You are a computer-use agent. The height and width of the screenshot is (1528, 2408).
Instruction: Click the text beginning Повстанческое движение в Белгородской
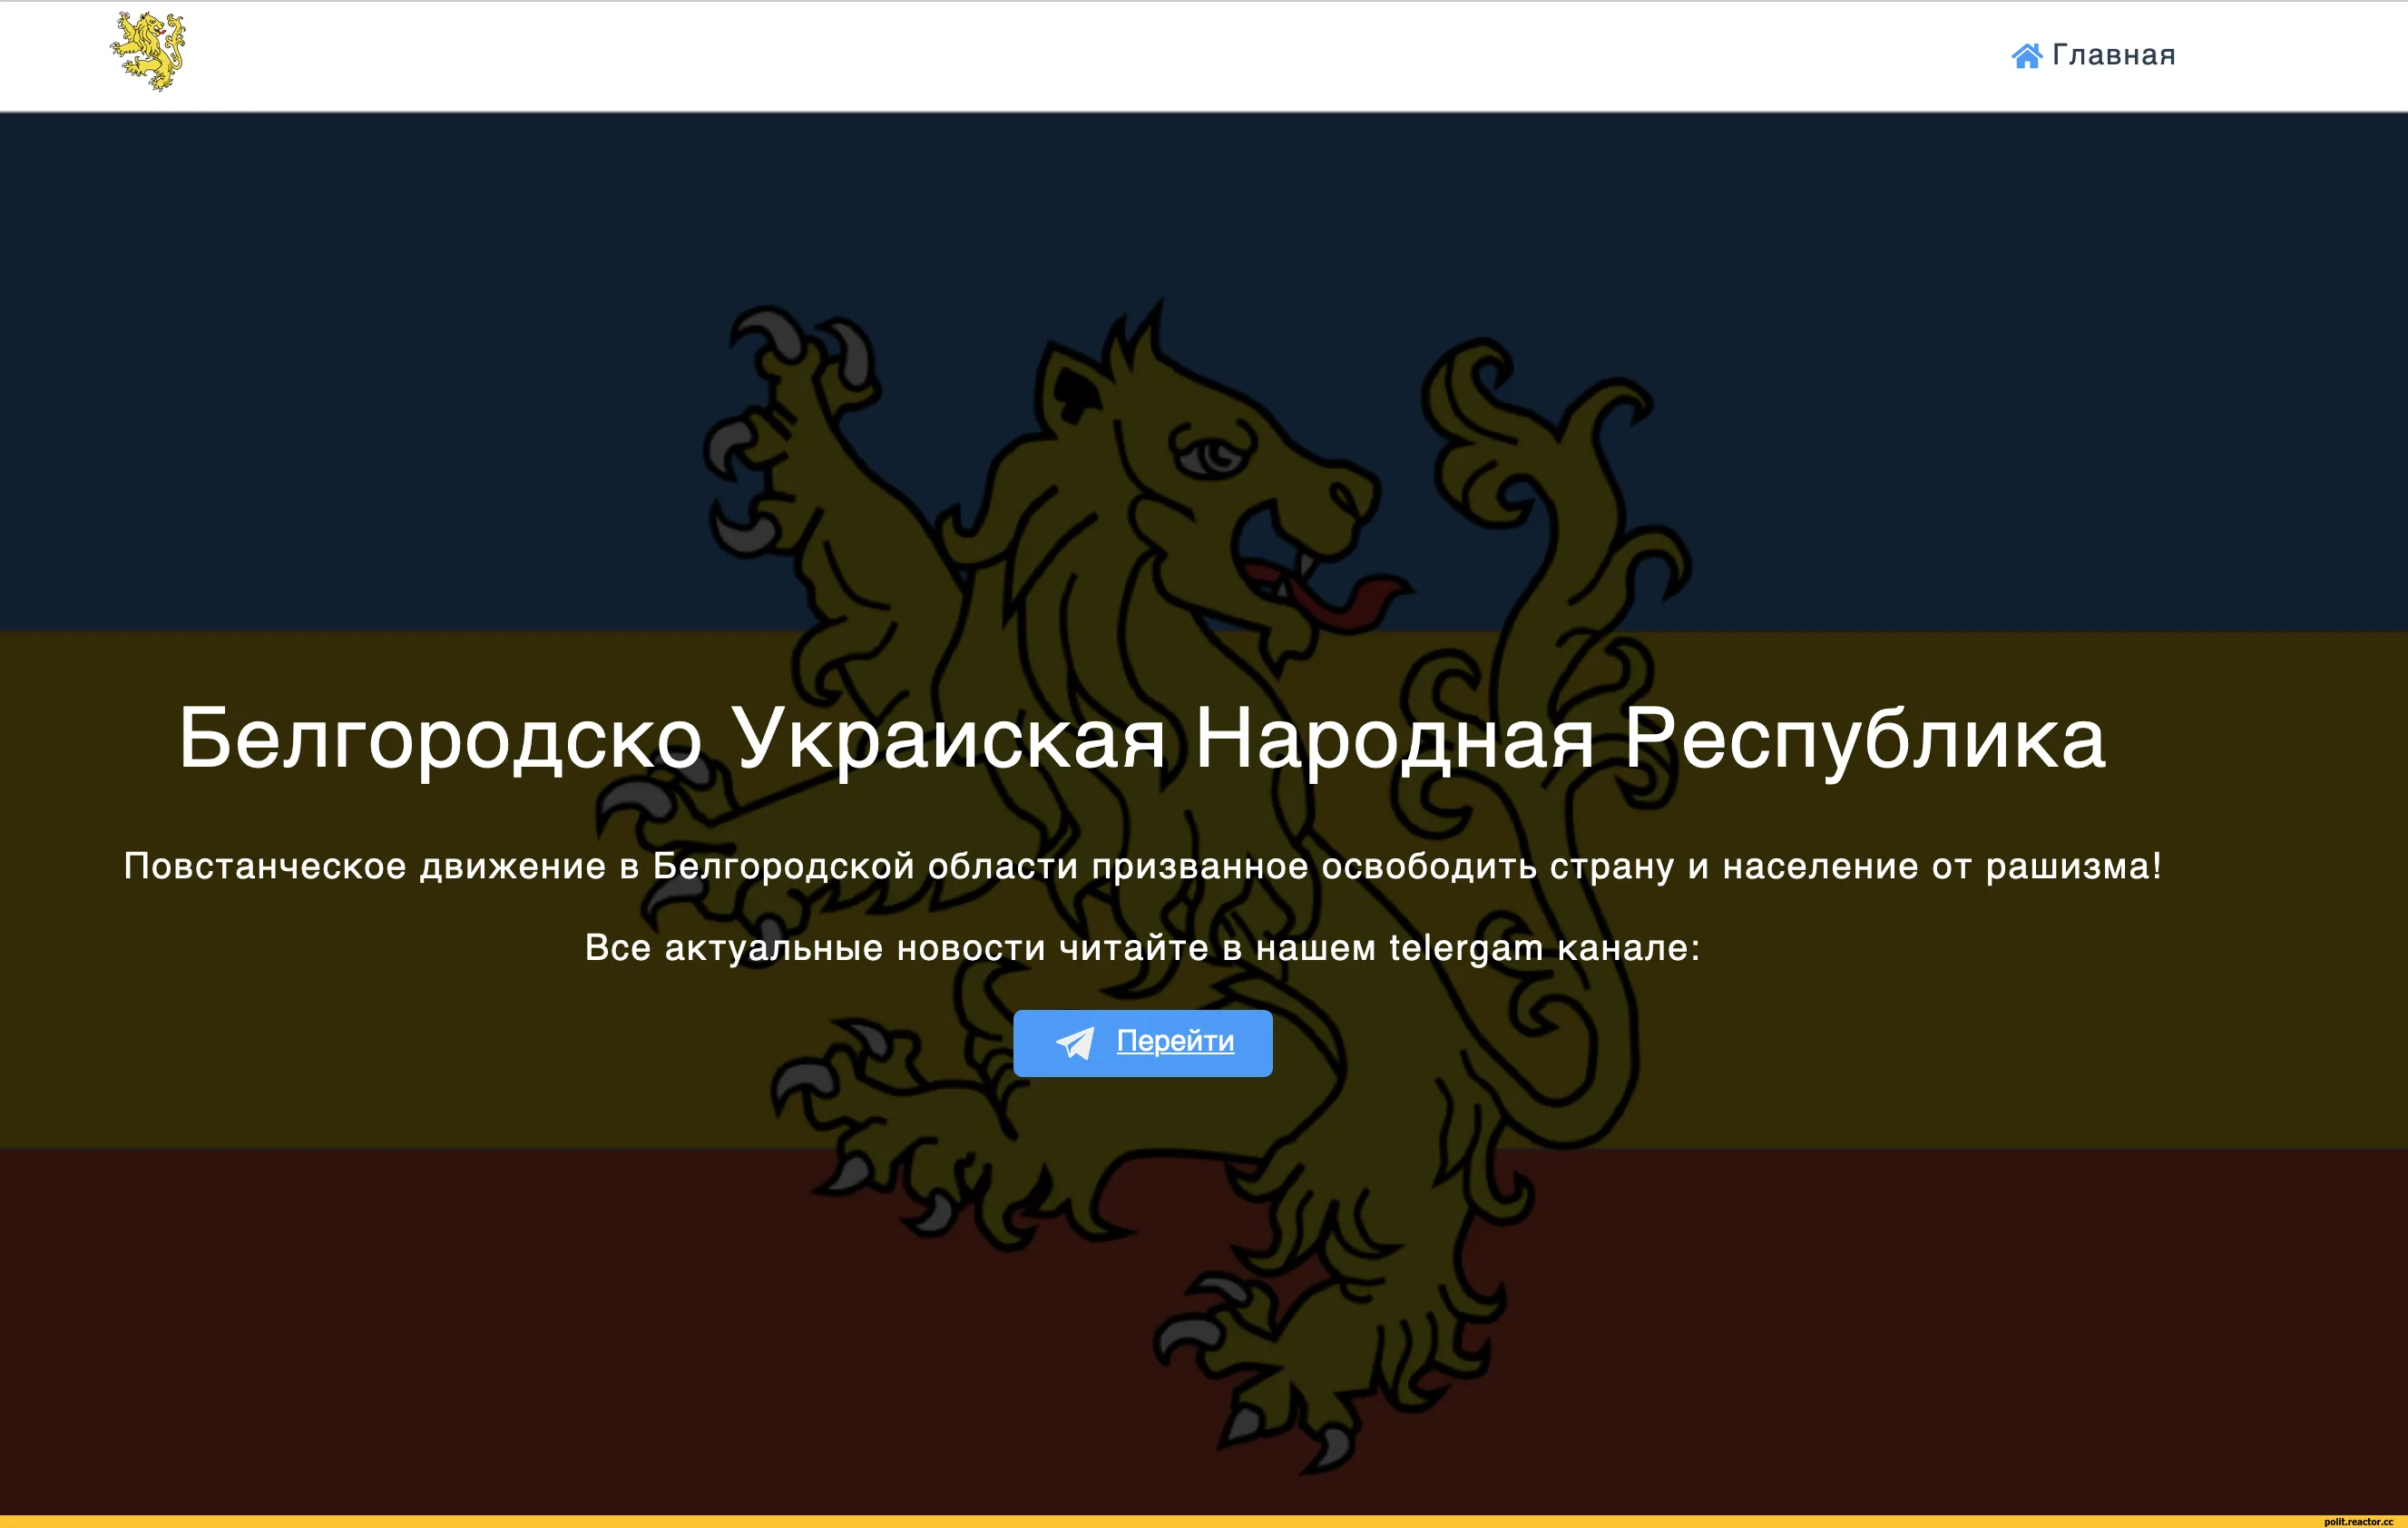tap(1142, 866)
